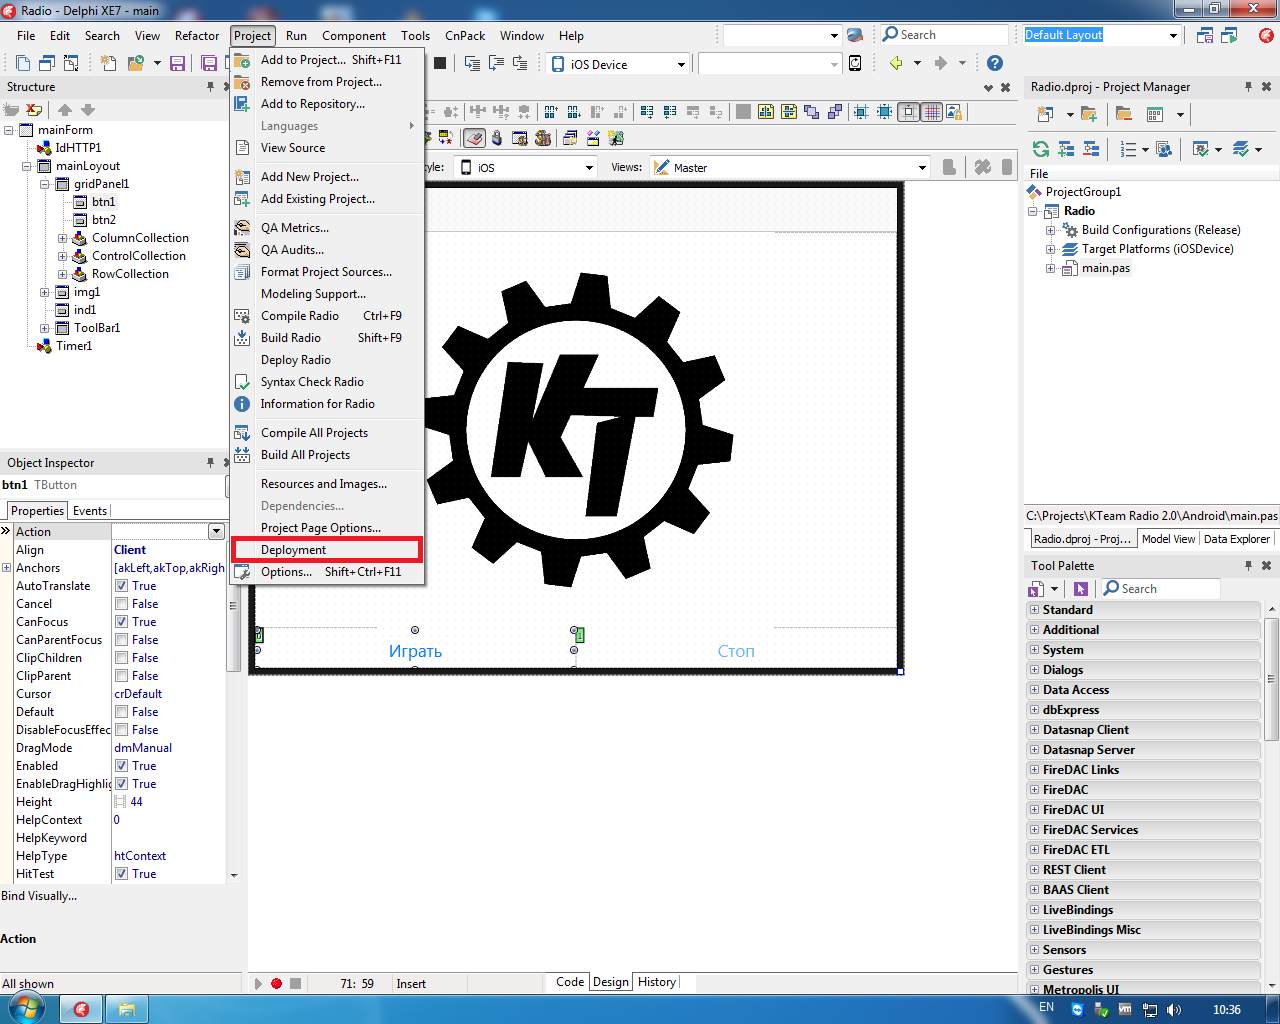Switch to the Code view tab

[570, 982]
